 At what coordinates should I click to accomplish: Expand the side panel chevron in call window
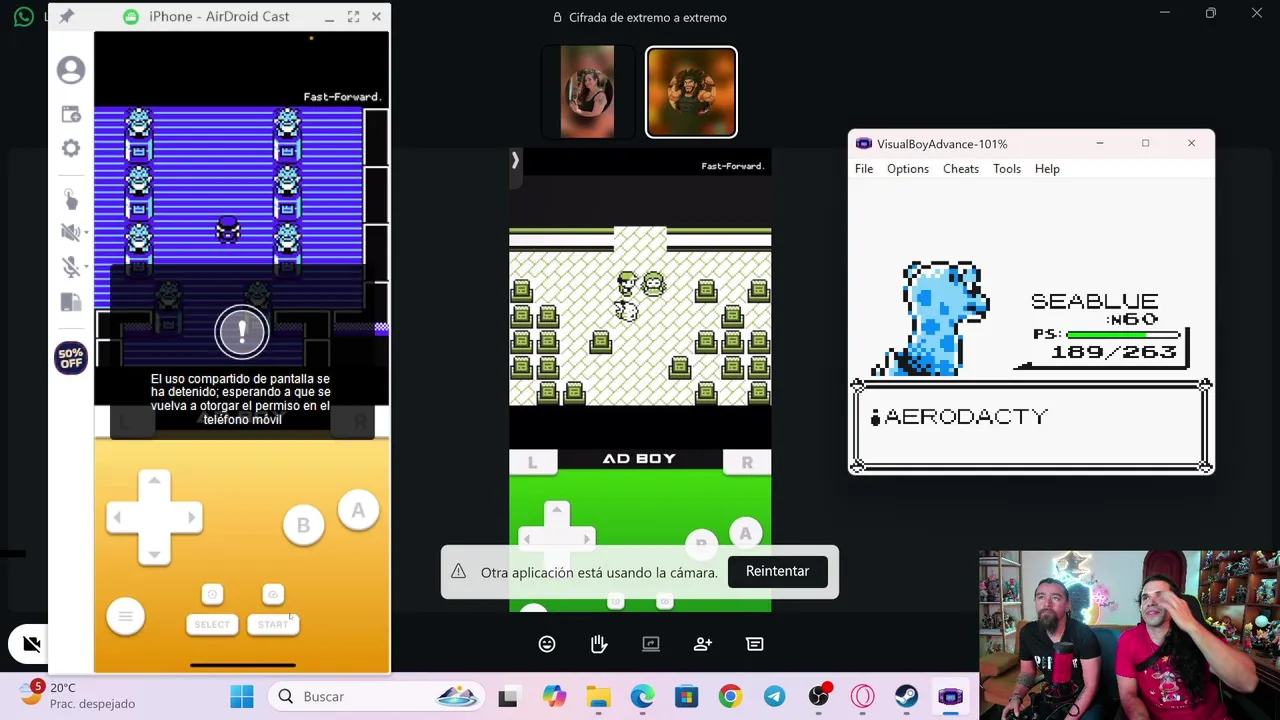[x=515, y=160]
